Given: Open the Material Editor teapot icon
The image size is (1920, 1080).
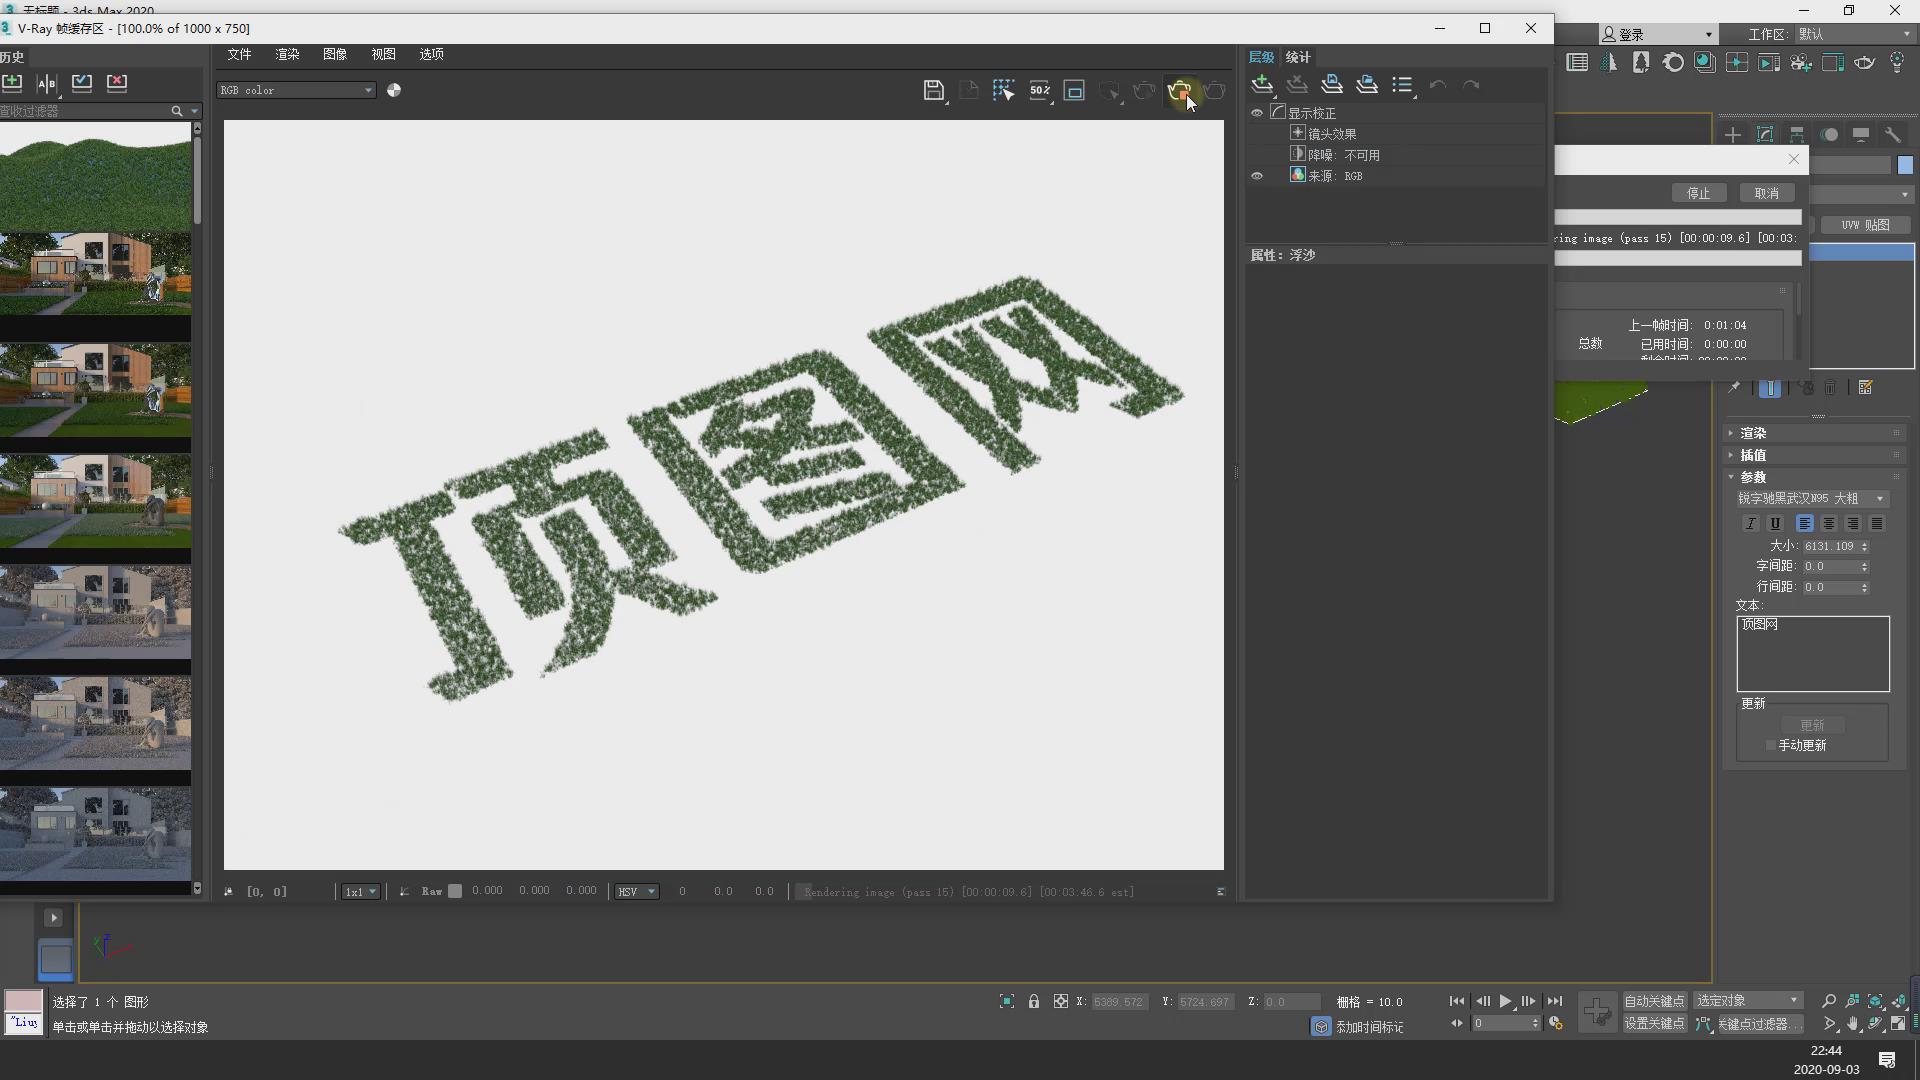Looking at the screenshot, I should [1865, 62].
